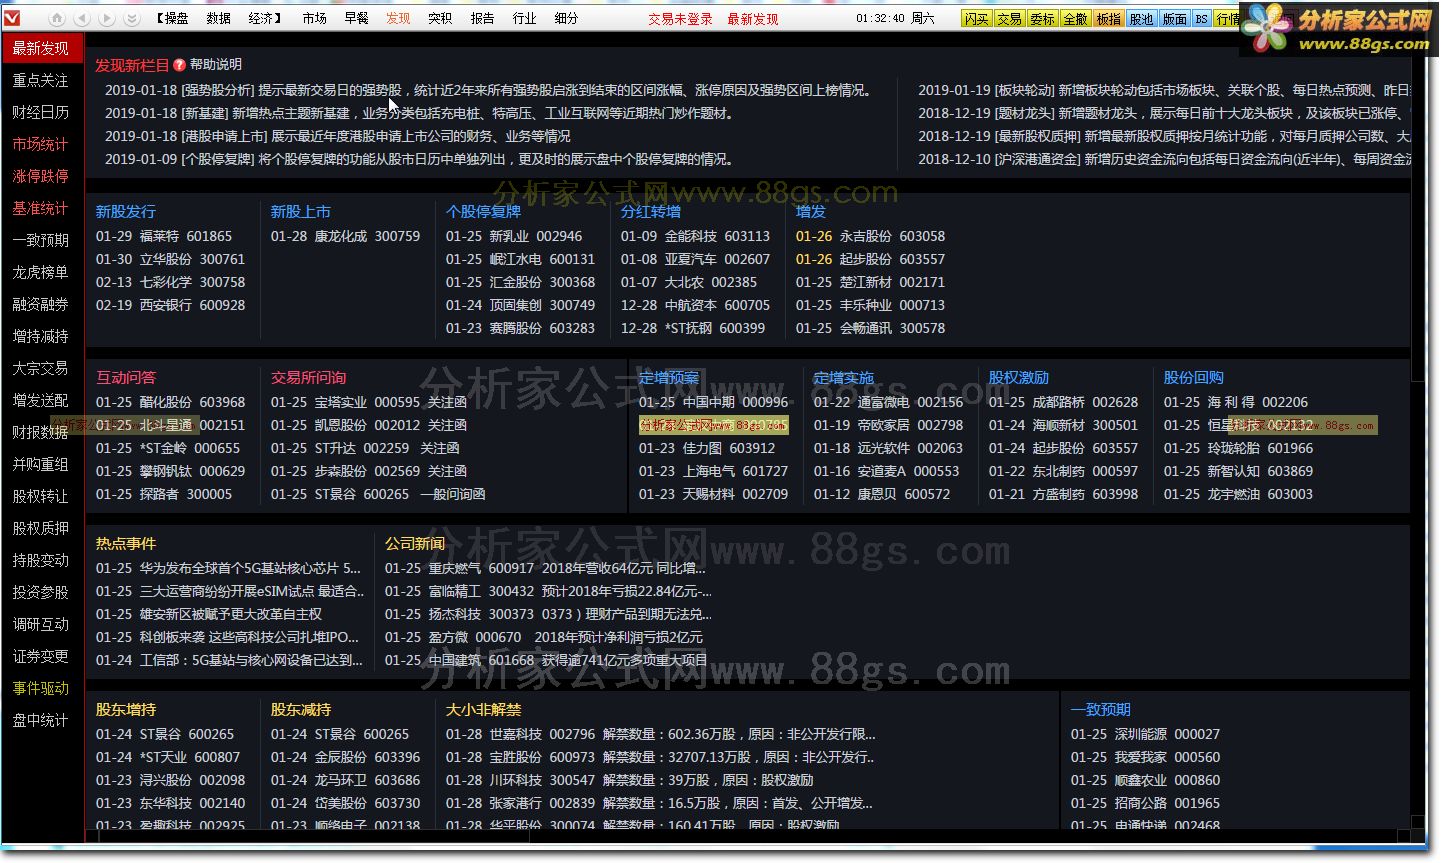Click stock row 海利得 002206
The height and width of the screenshot is (863, 1441).
1236,403
